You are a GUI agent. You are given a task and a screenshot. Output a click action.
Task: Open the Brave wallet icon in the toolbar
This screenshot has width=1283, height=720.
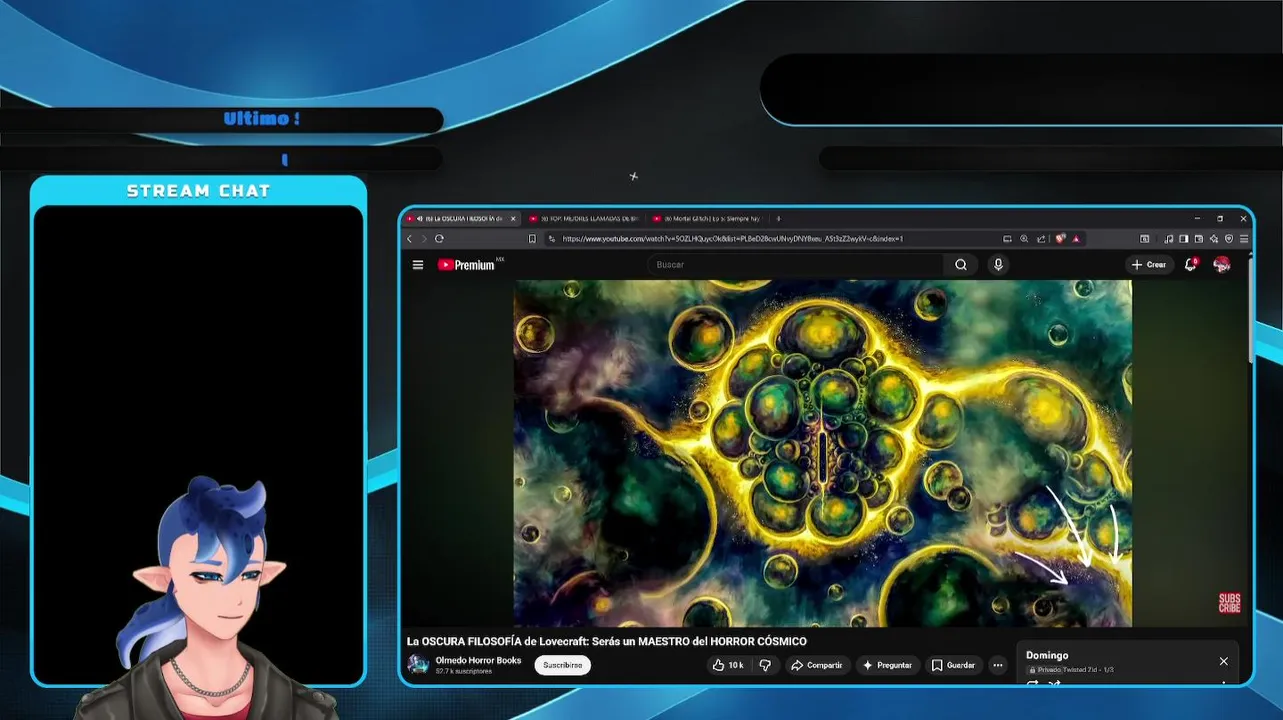[x=1199, y=239]
